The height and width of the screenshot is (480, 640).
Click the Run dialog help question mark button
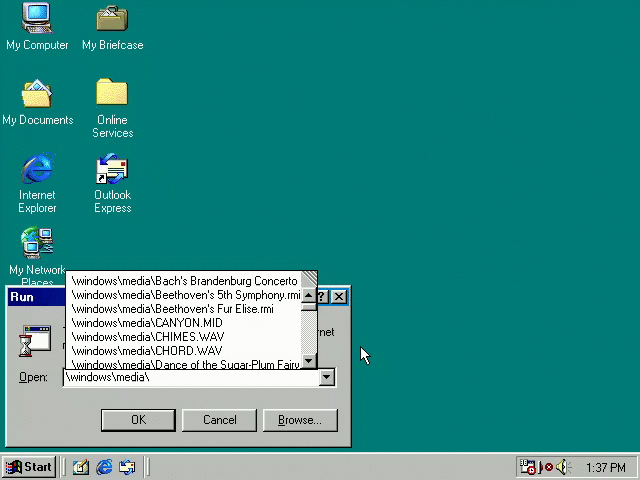(x=322, y=297)
